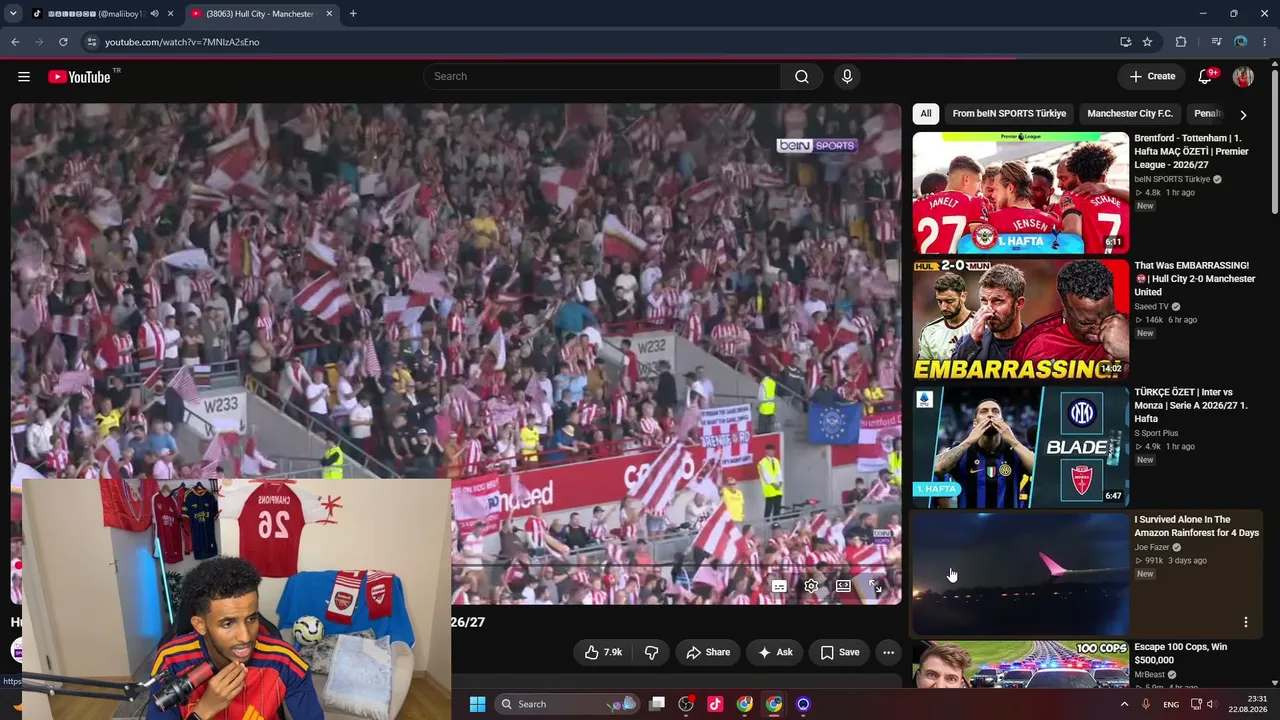Open the account avatar menu
The width and height of the screenshot is (1280, 720).
1243,77
